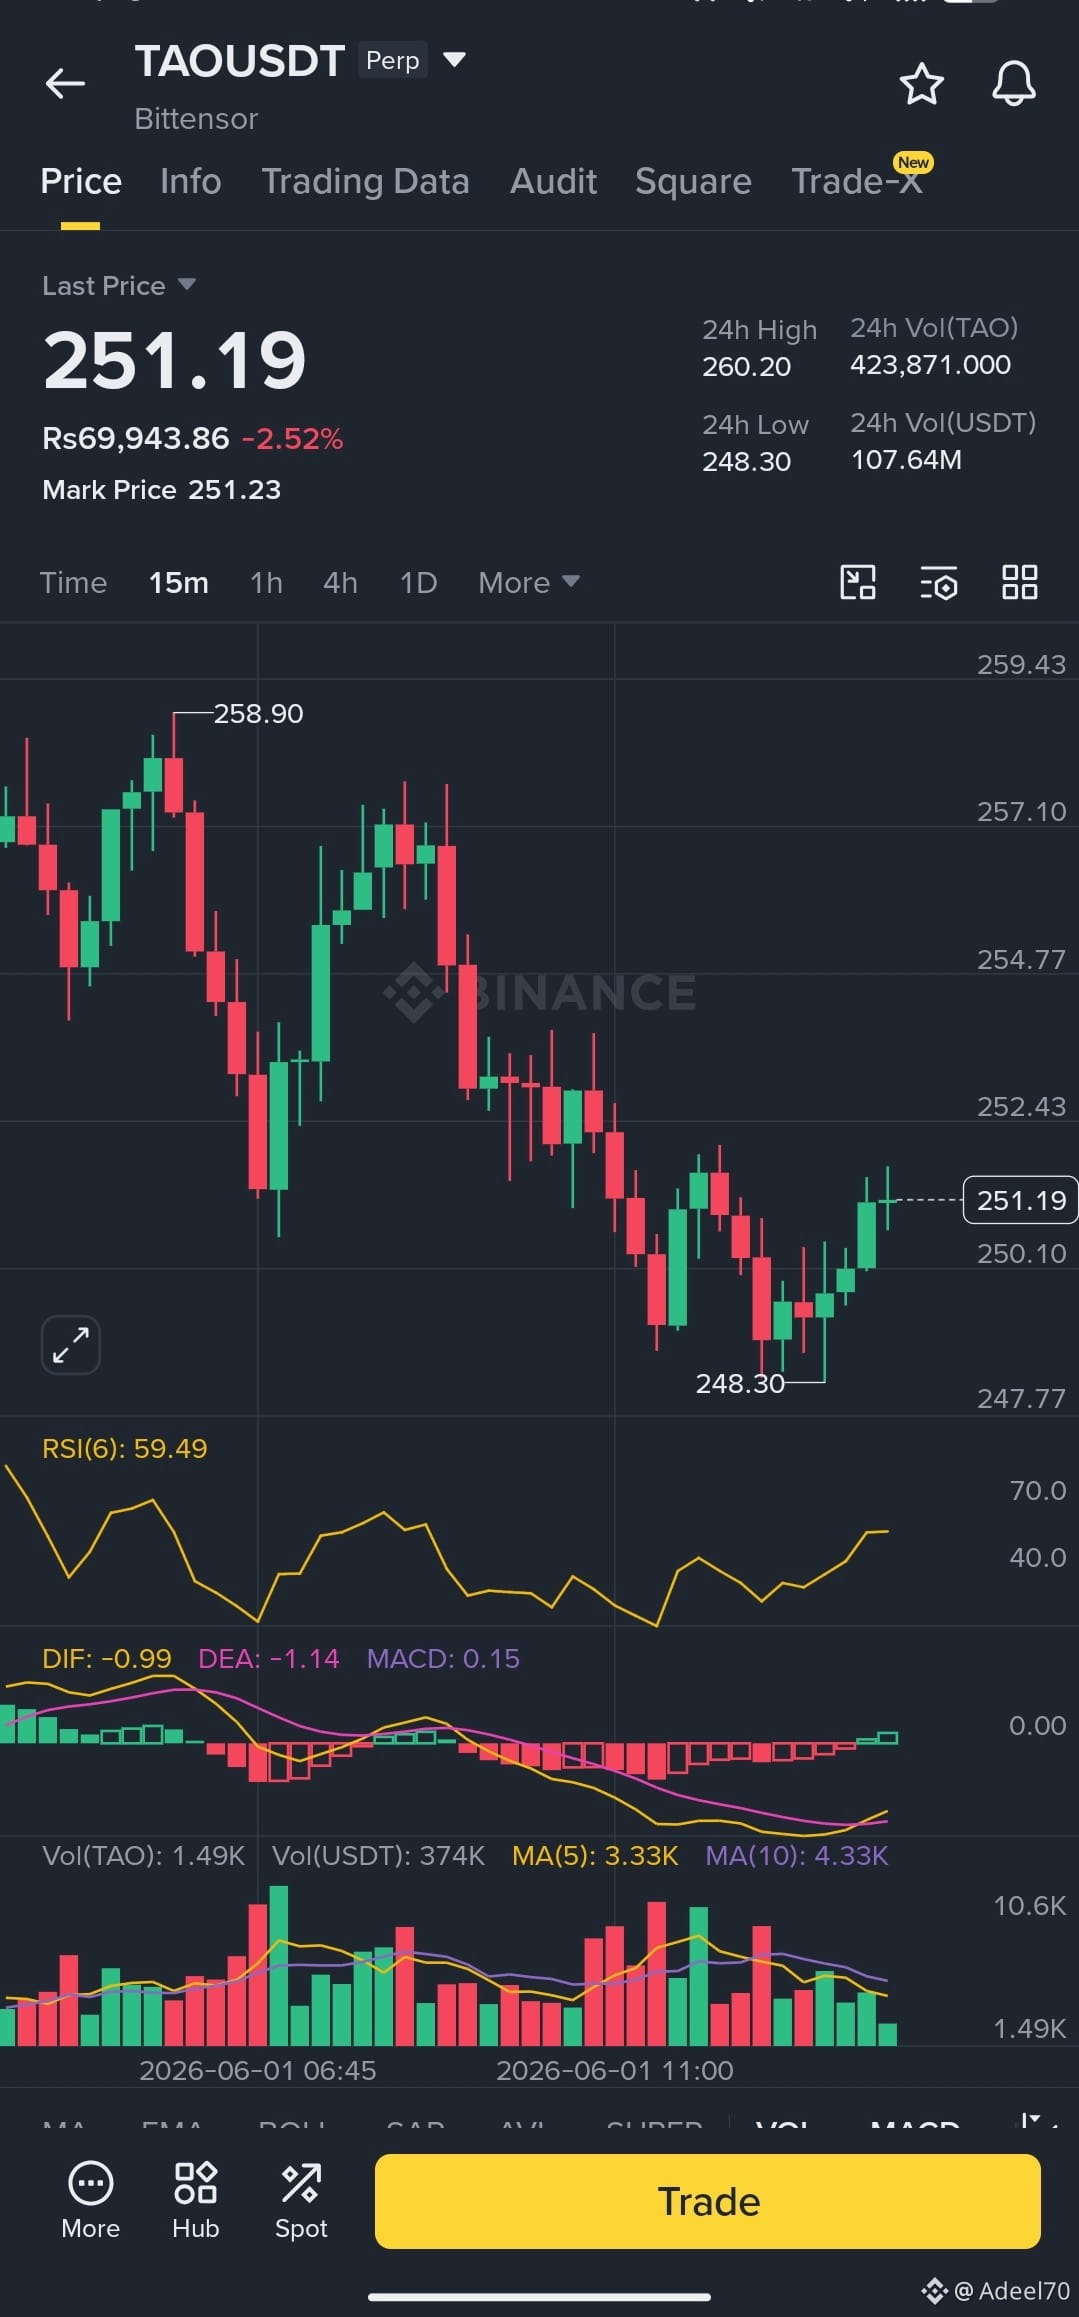Viewport: 1079px width, 2317px height.
Task: Tap the DIF: -0.99 label
Action: click(x=107, y=1658)
